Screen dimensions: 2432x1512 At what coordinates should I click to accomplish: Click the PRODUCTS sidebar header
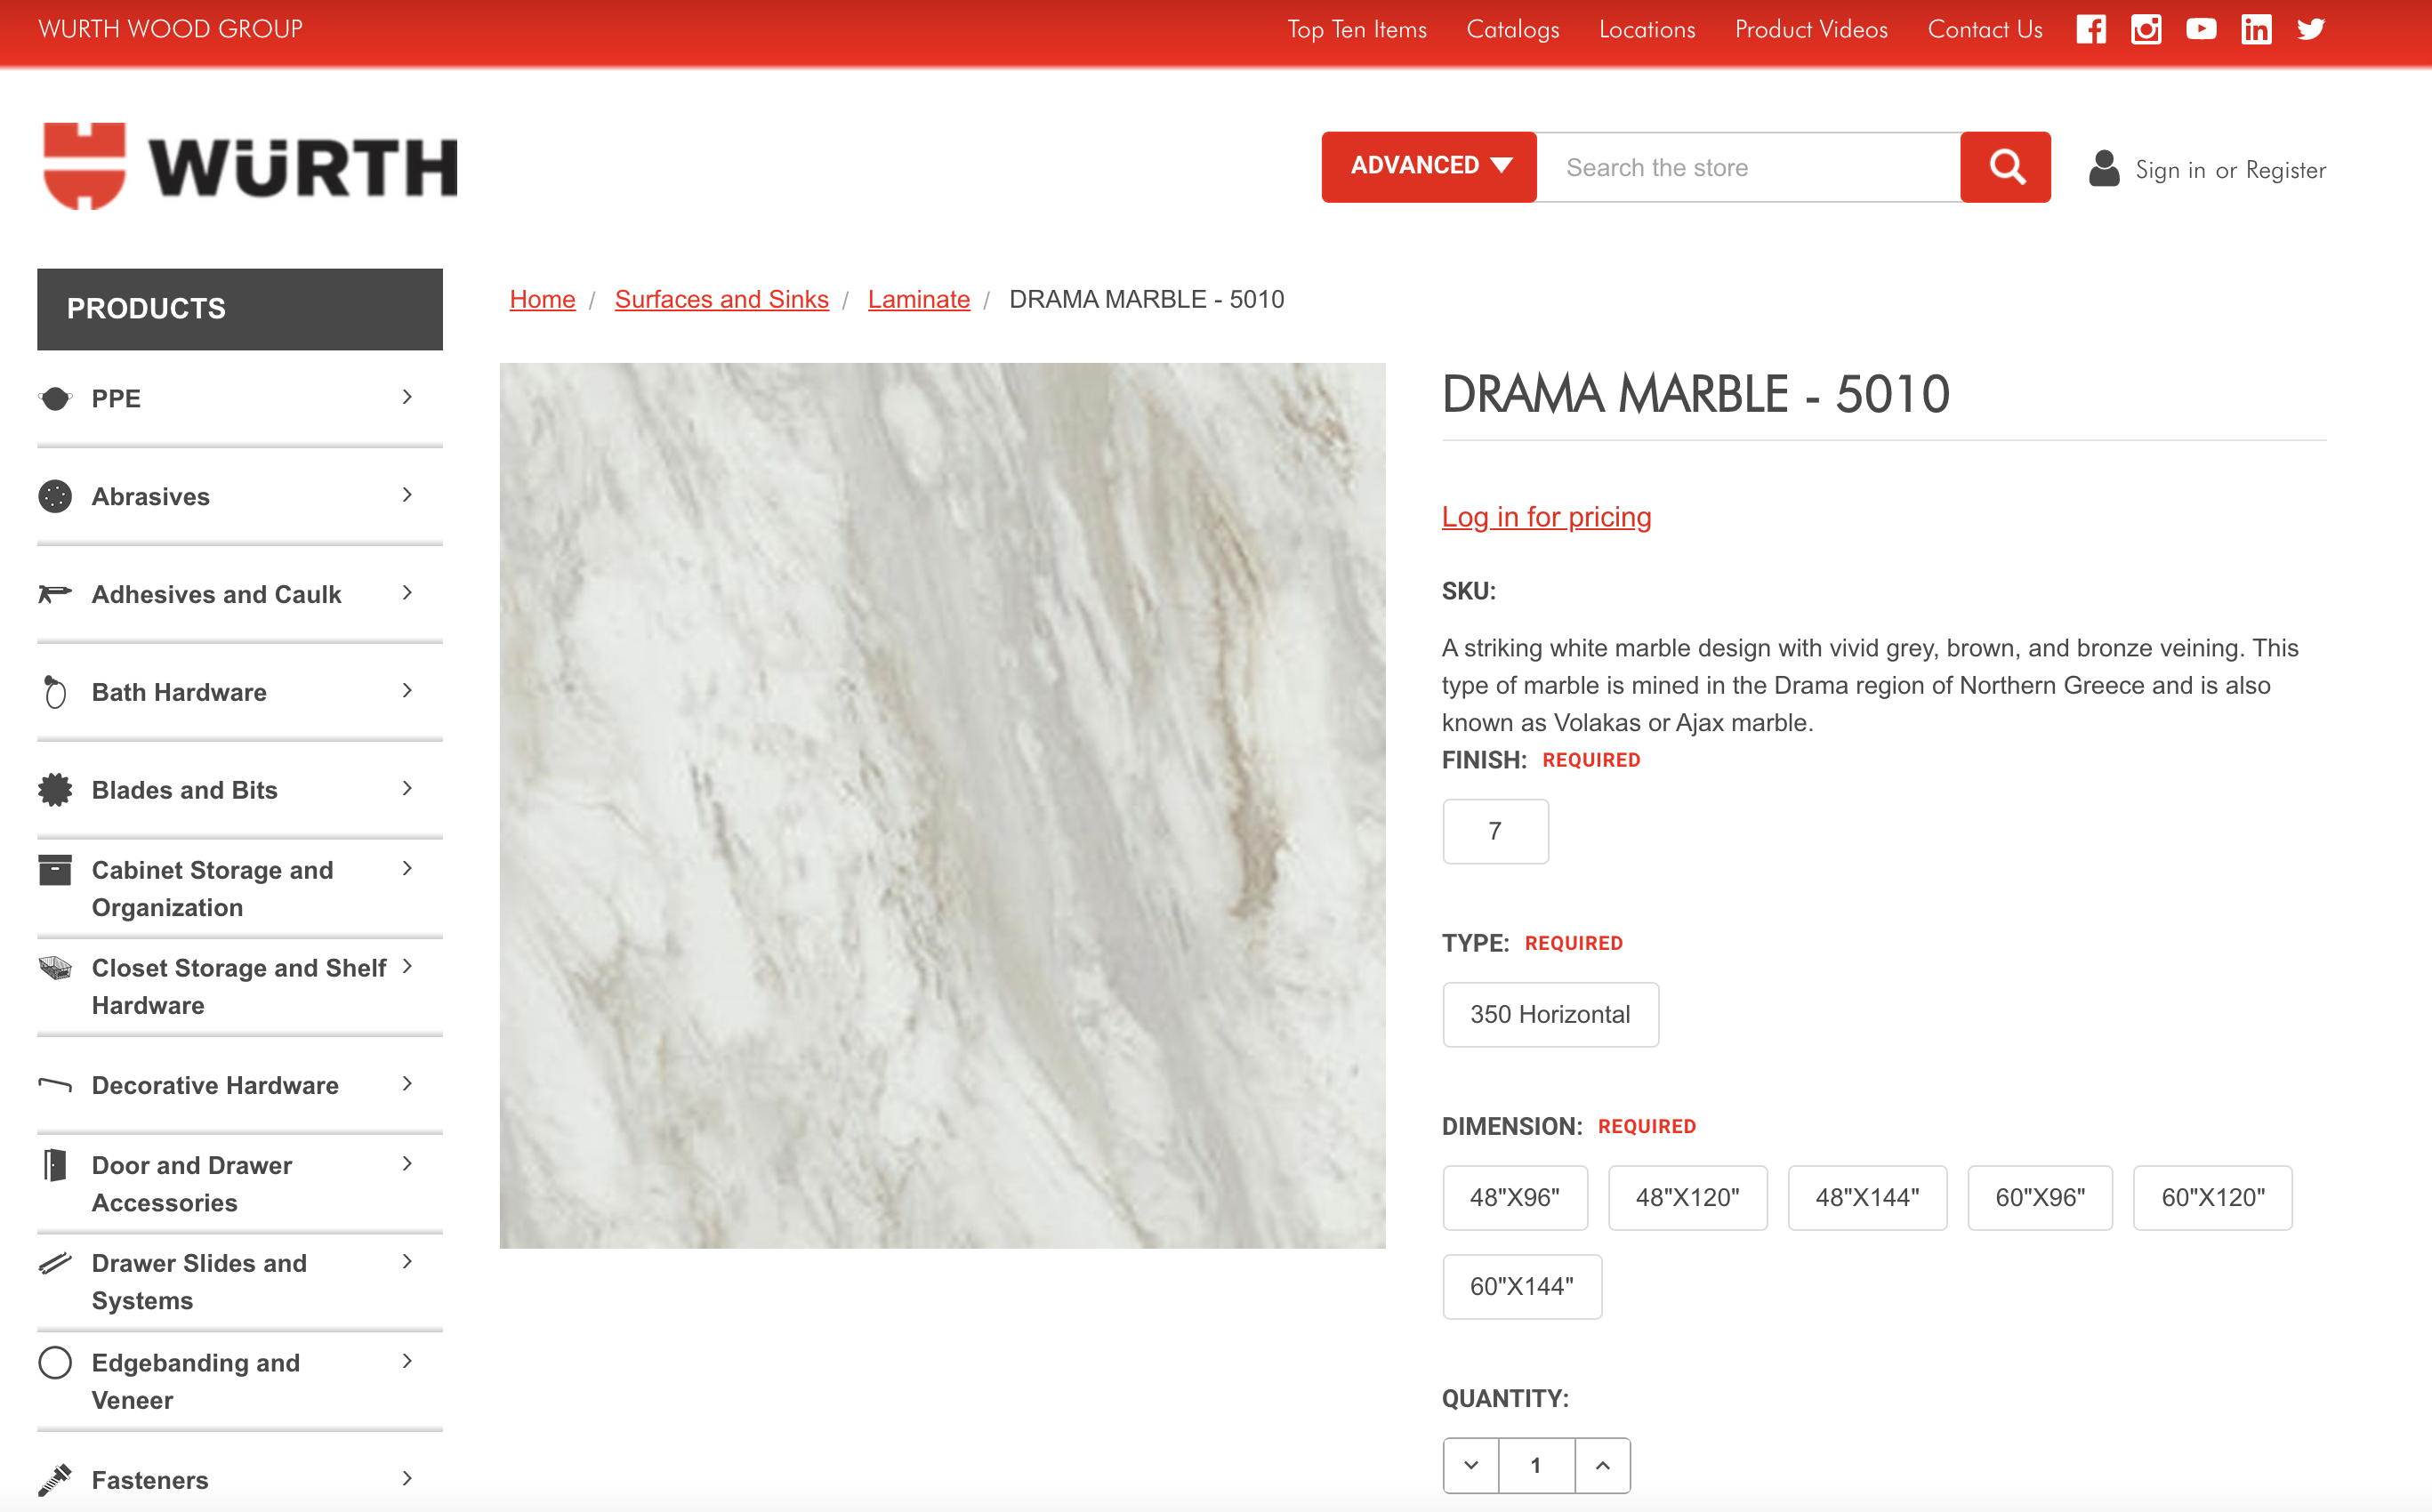pos(240,309)
